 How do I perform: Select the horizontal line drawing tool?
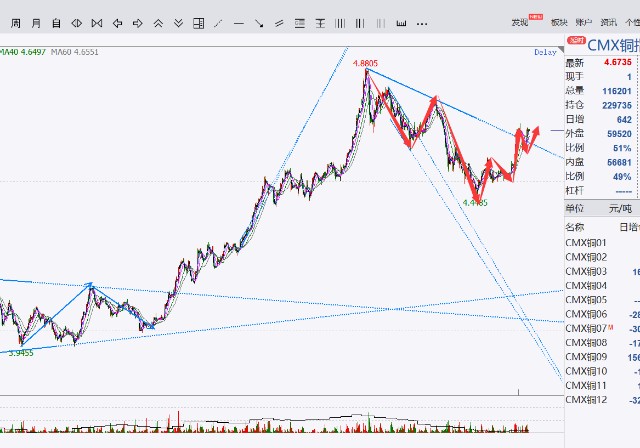[239, 24]
